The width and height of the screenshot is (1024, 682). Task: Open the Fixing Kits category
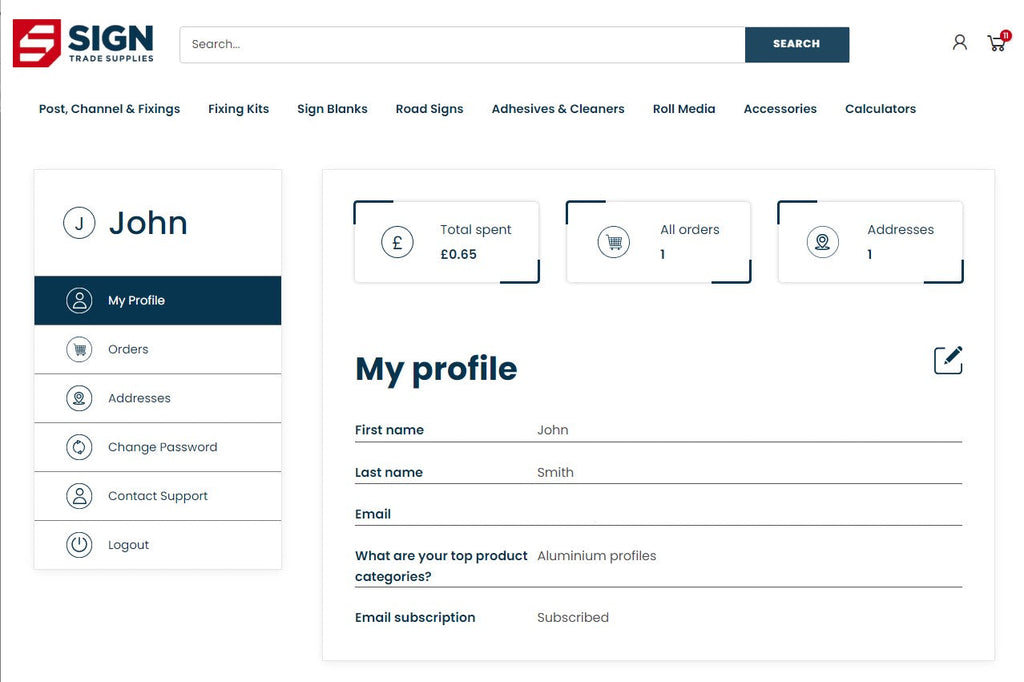click(x=238, y=109)
